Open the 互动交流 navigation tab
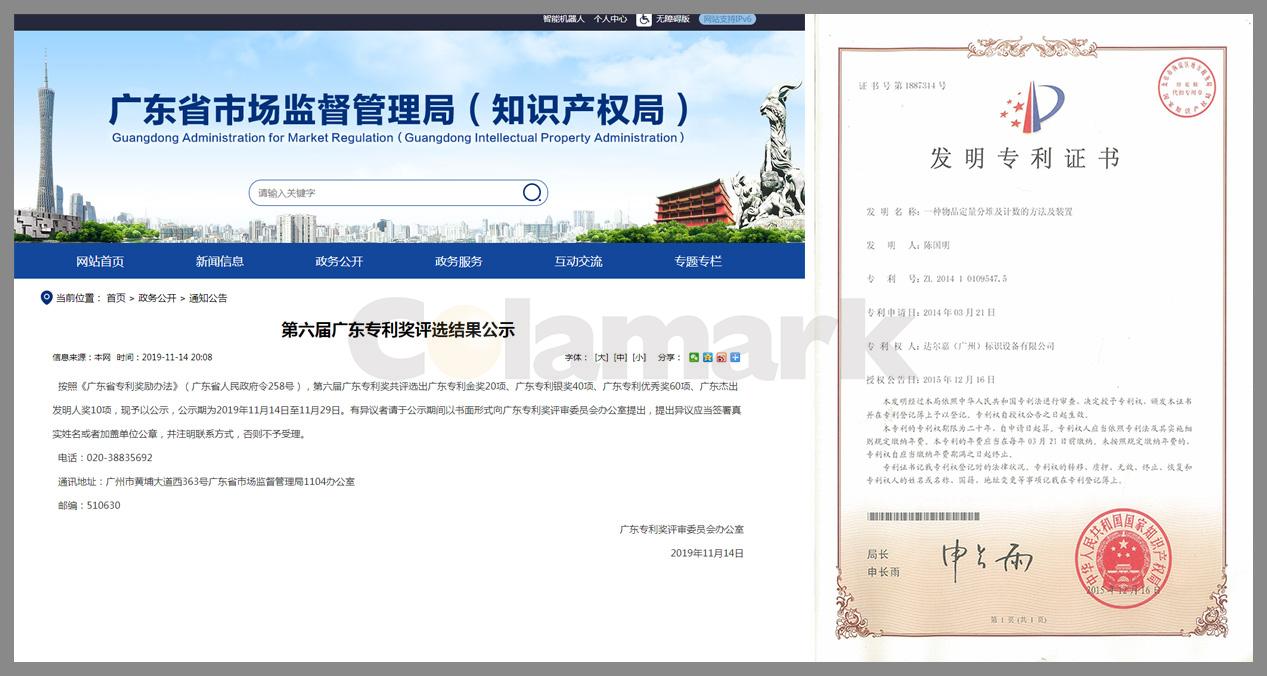 579,261
